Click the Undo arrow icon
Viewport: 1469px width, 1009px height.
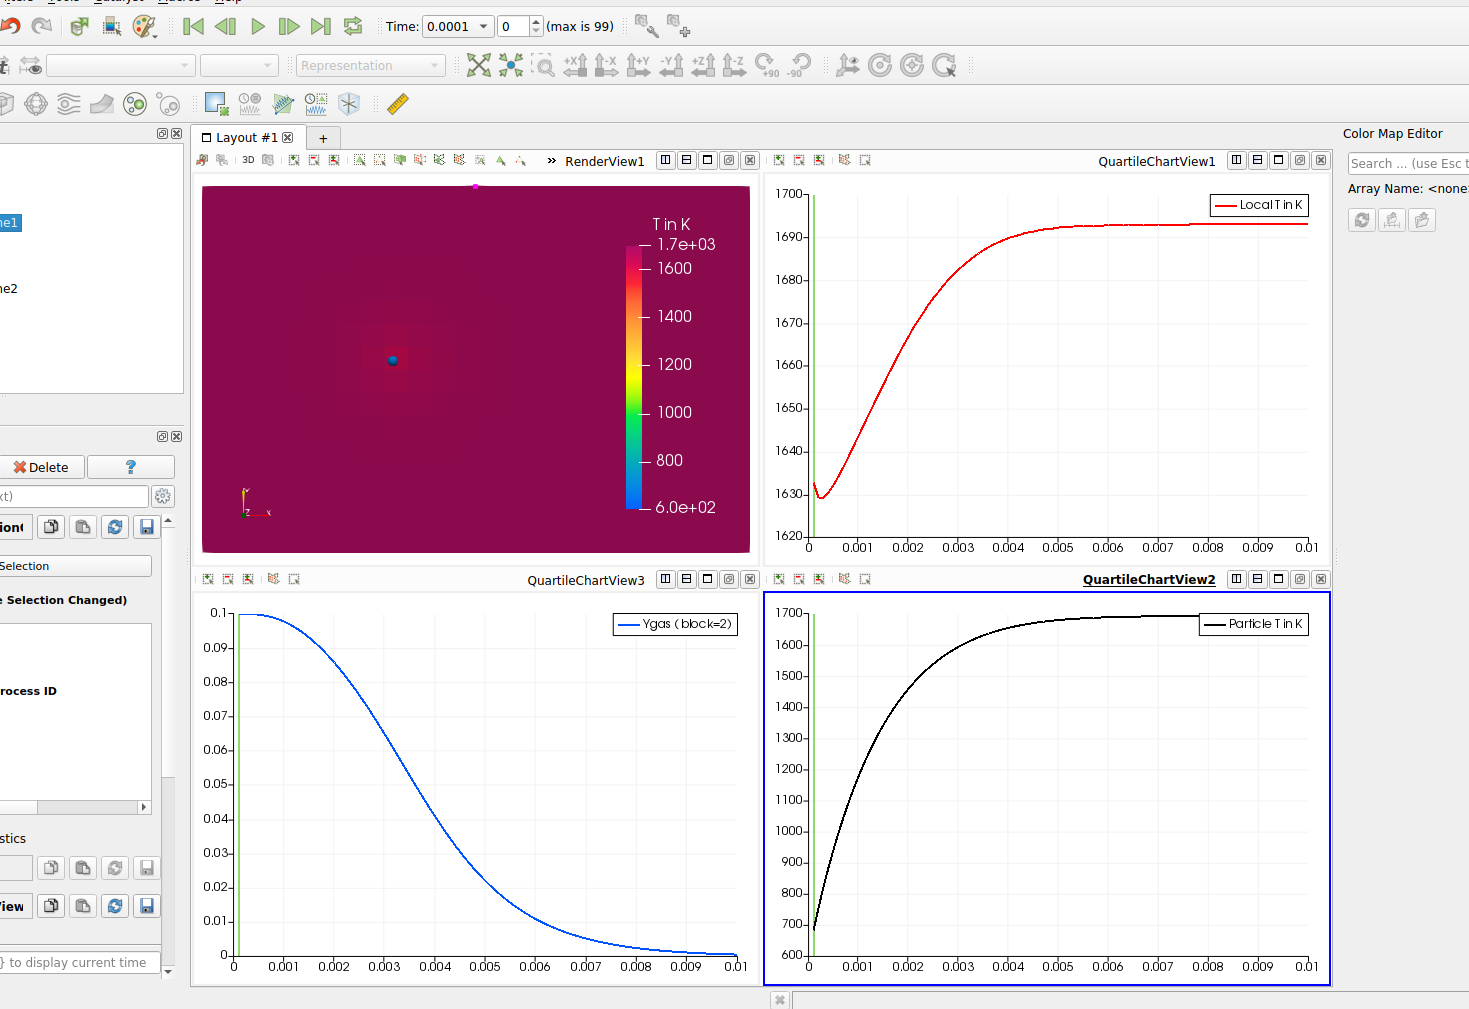click(x=11, y=27)
